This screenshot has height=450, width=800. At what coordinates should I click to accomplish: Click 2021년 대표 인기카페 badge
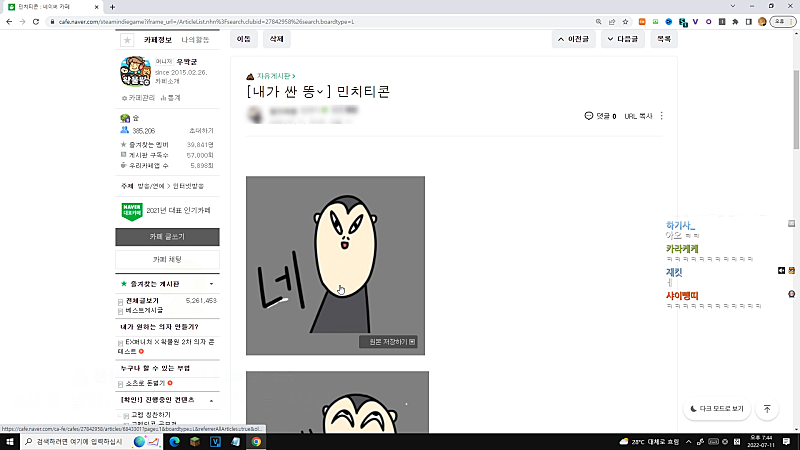click(x=166, y=211)
